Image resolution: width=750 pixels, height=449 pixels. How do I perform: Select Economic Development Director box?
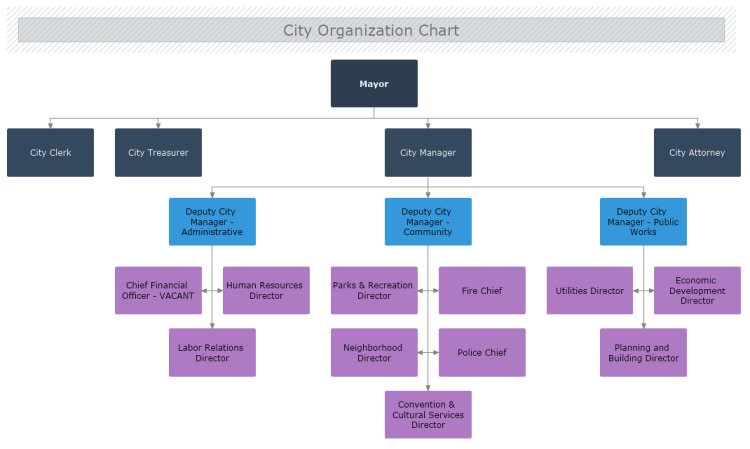pos(697,290)
